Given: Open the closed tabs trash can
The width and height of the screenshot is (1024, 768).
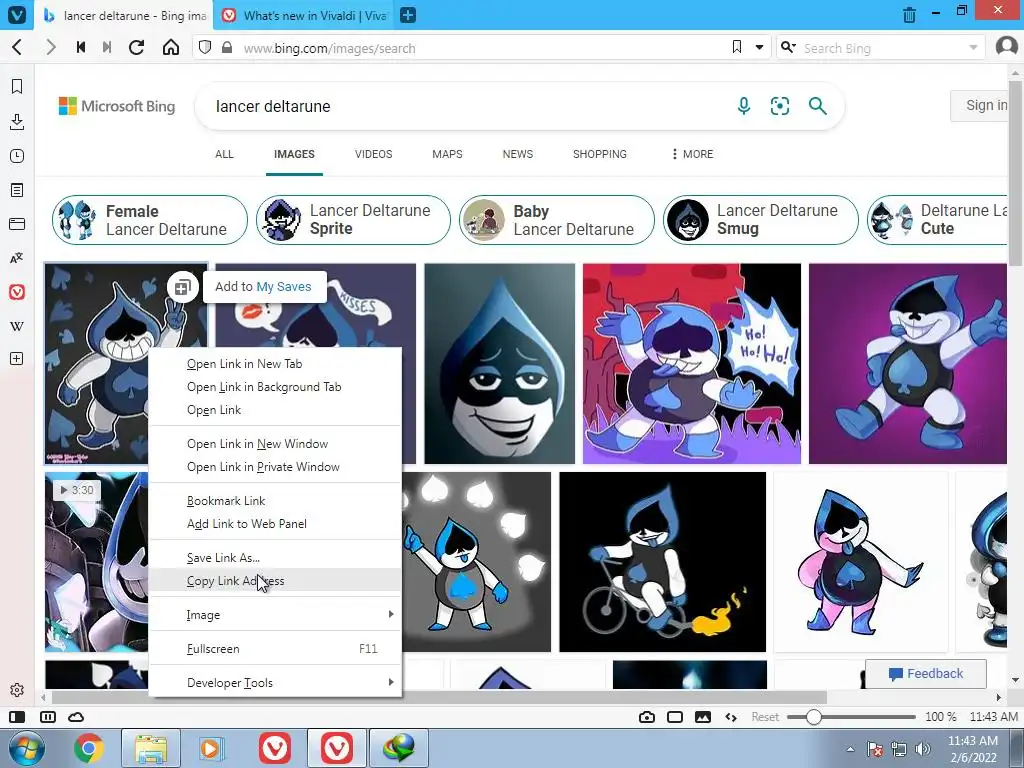Looking at the screenshot, I should point(909,14).
